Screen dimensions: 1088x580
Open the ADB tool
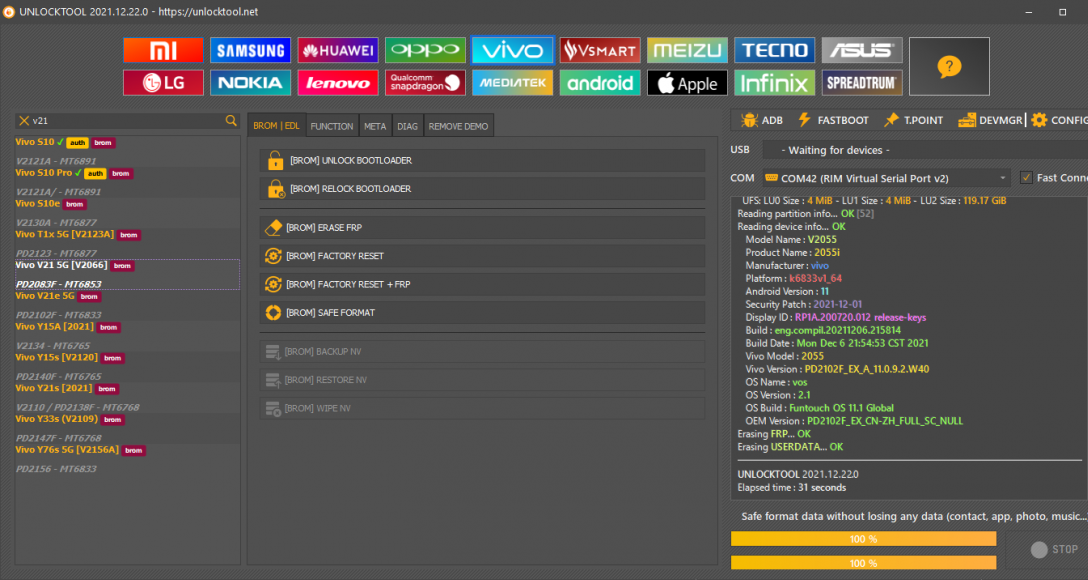coord(762,120)
